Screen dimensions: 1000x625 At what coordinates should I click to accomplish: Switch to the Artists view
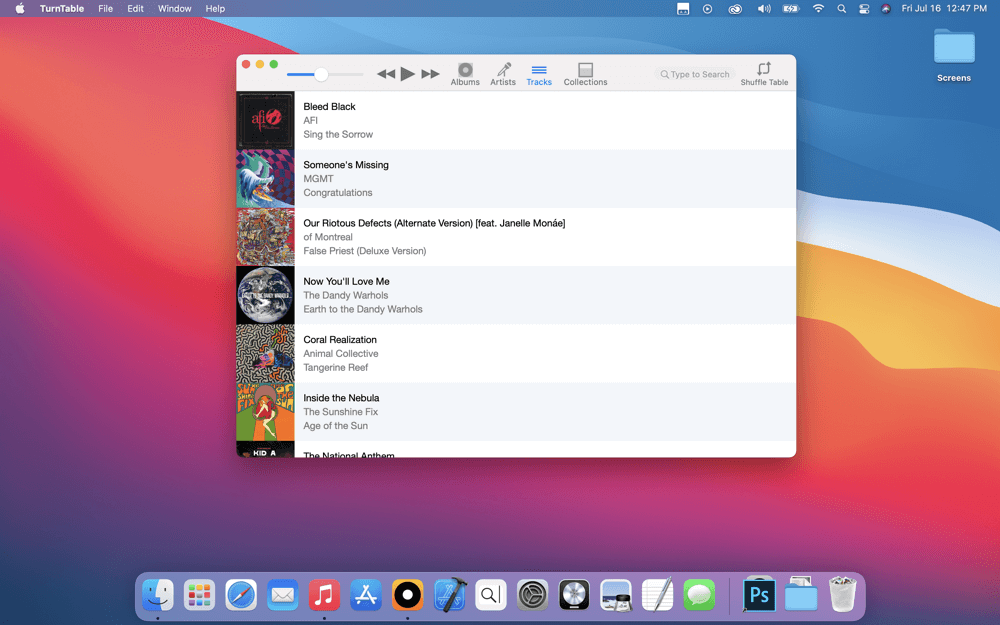(x=503, y=74)
